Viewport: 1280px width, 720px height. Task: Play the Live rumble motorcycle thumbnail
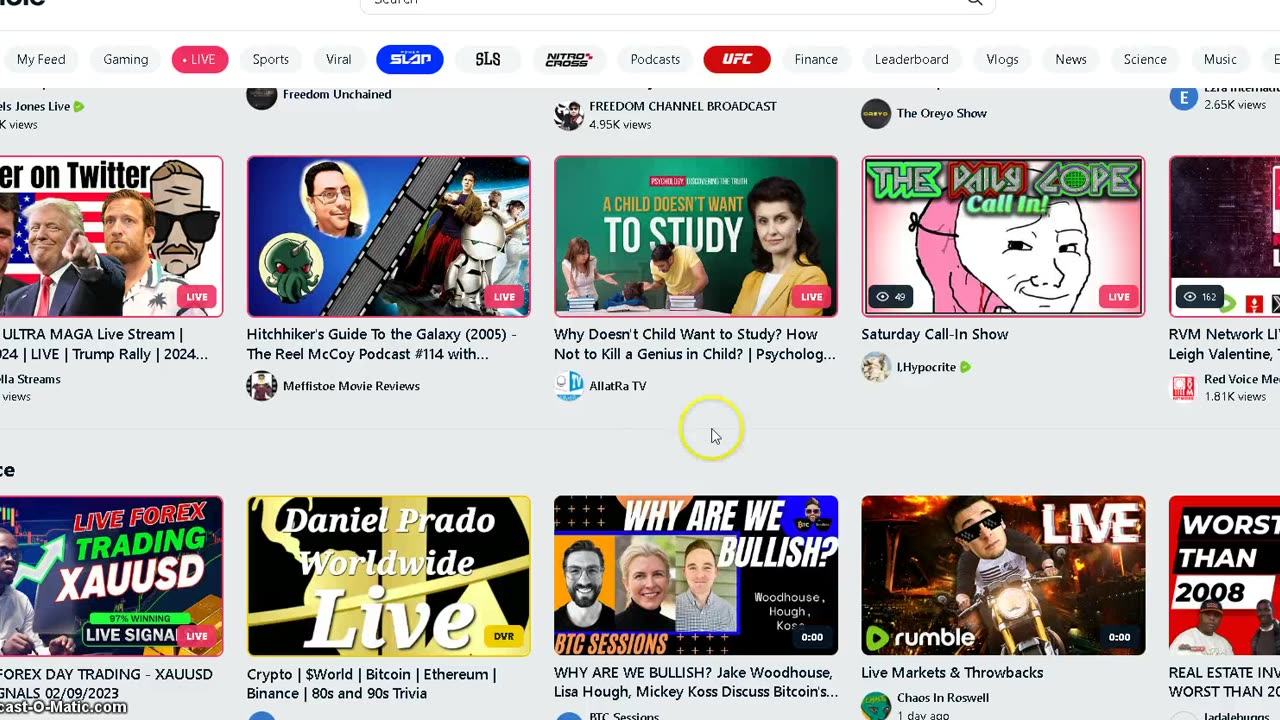coord(1003,576)
